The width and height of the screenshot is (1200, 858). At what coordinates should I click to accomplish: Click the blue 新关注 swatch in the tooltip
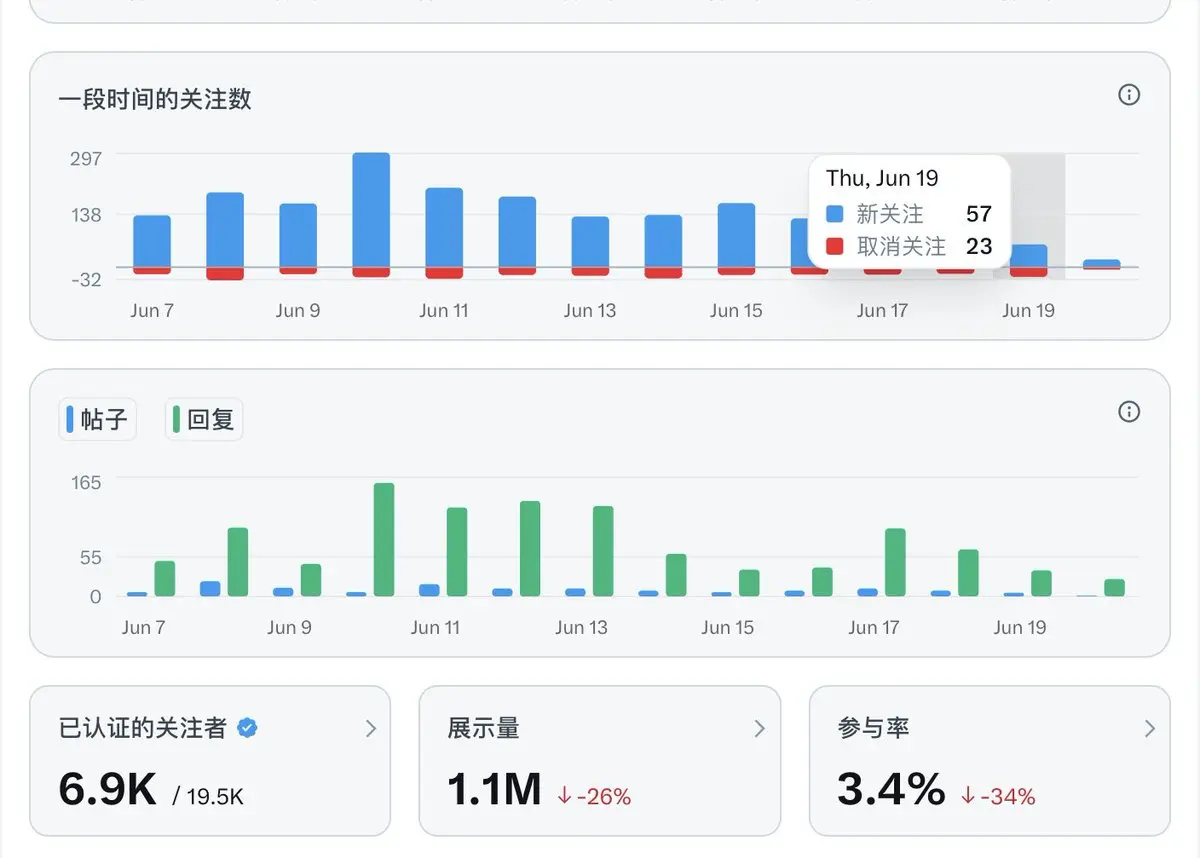835,214
